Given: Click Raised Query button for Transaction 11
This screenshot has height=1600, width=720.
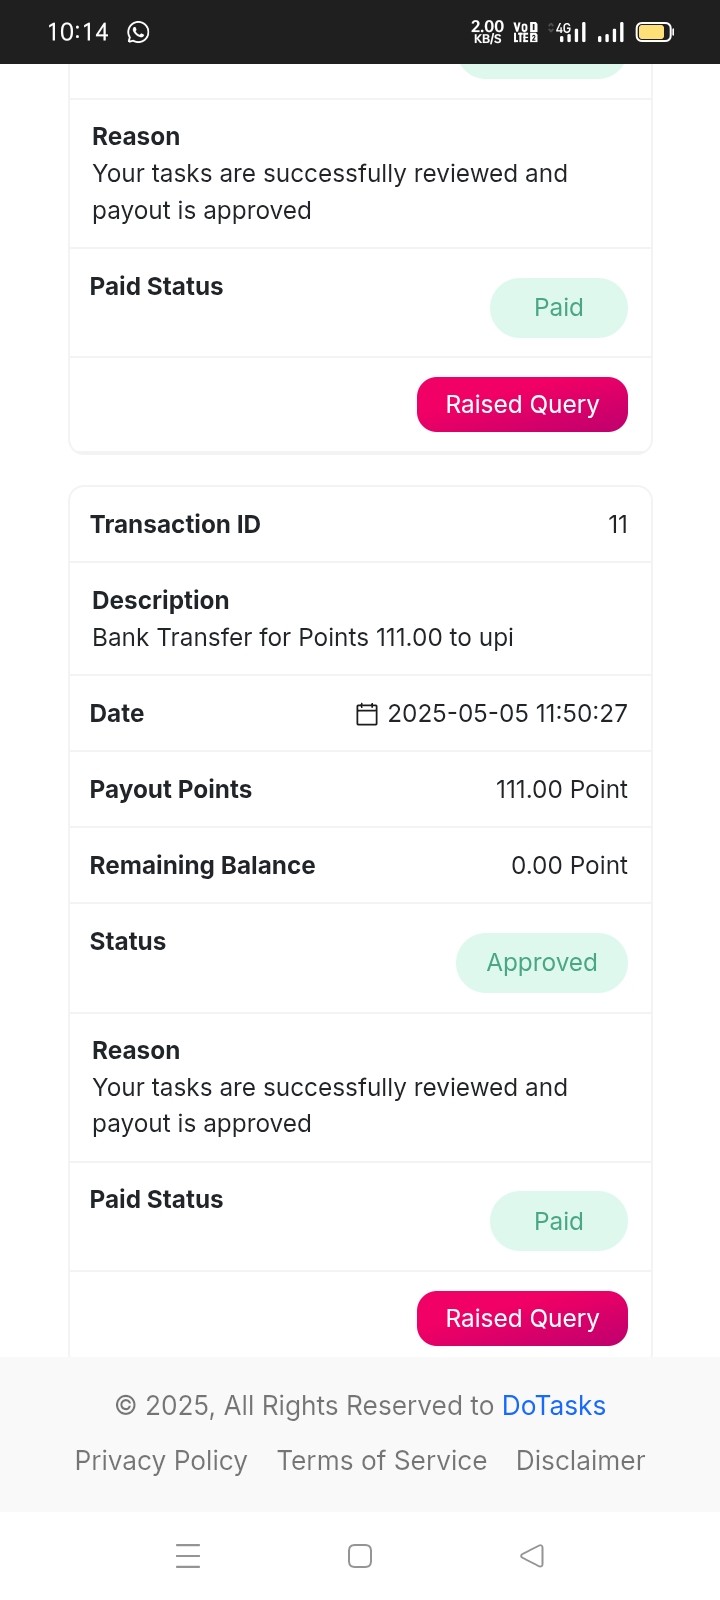Looking at the screenshot, I should coord(522,1319).
